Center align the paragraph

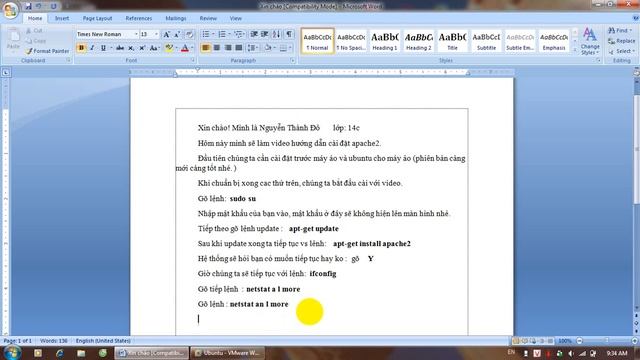coord(217,48)
